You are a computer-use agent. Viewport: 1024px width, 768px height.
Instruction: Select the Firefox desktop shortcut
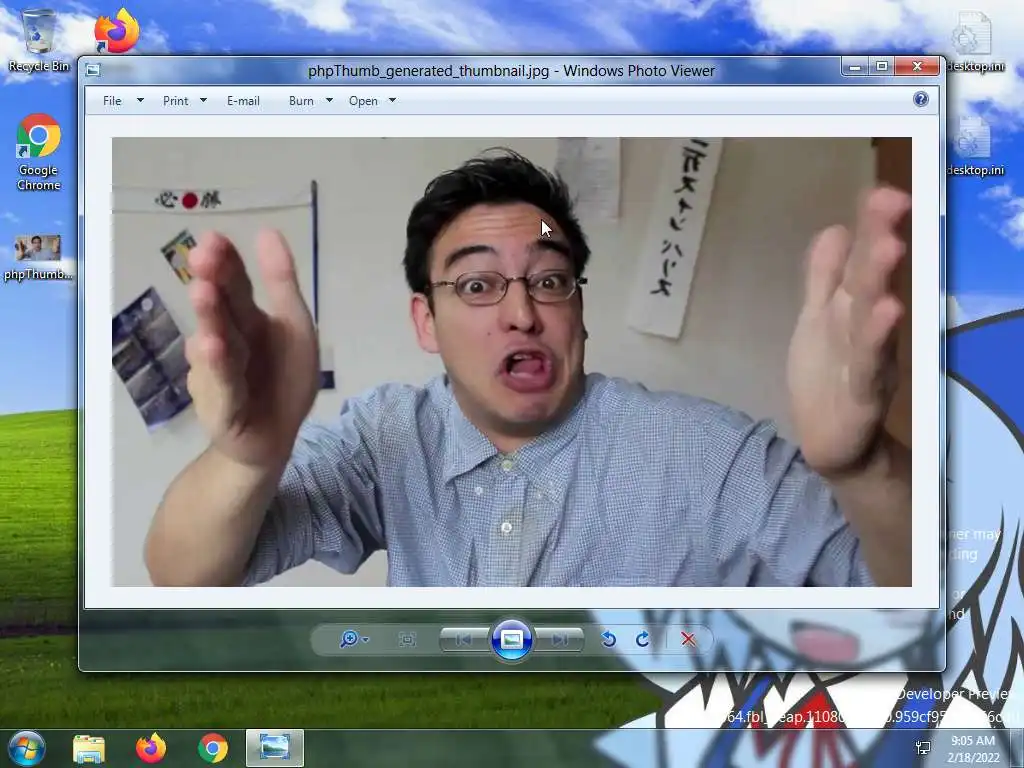pyautogui.click(x=116, y=30)
